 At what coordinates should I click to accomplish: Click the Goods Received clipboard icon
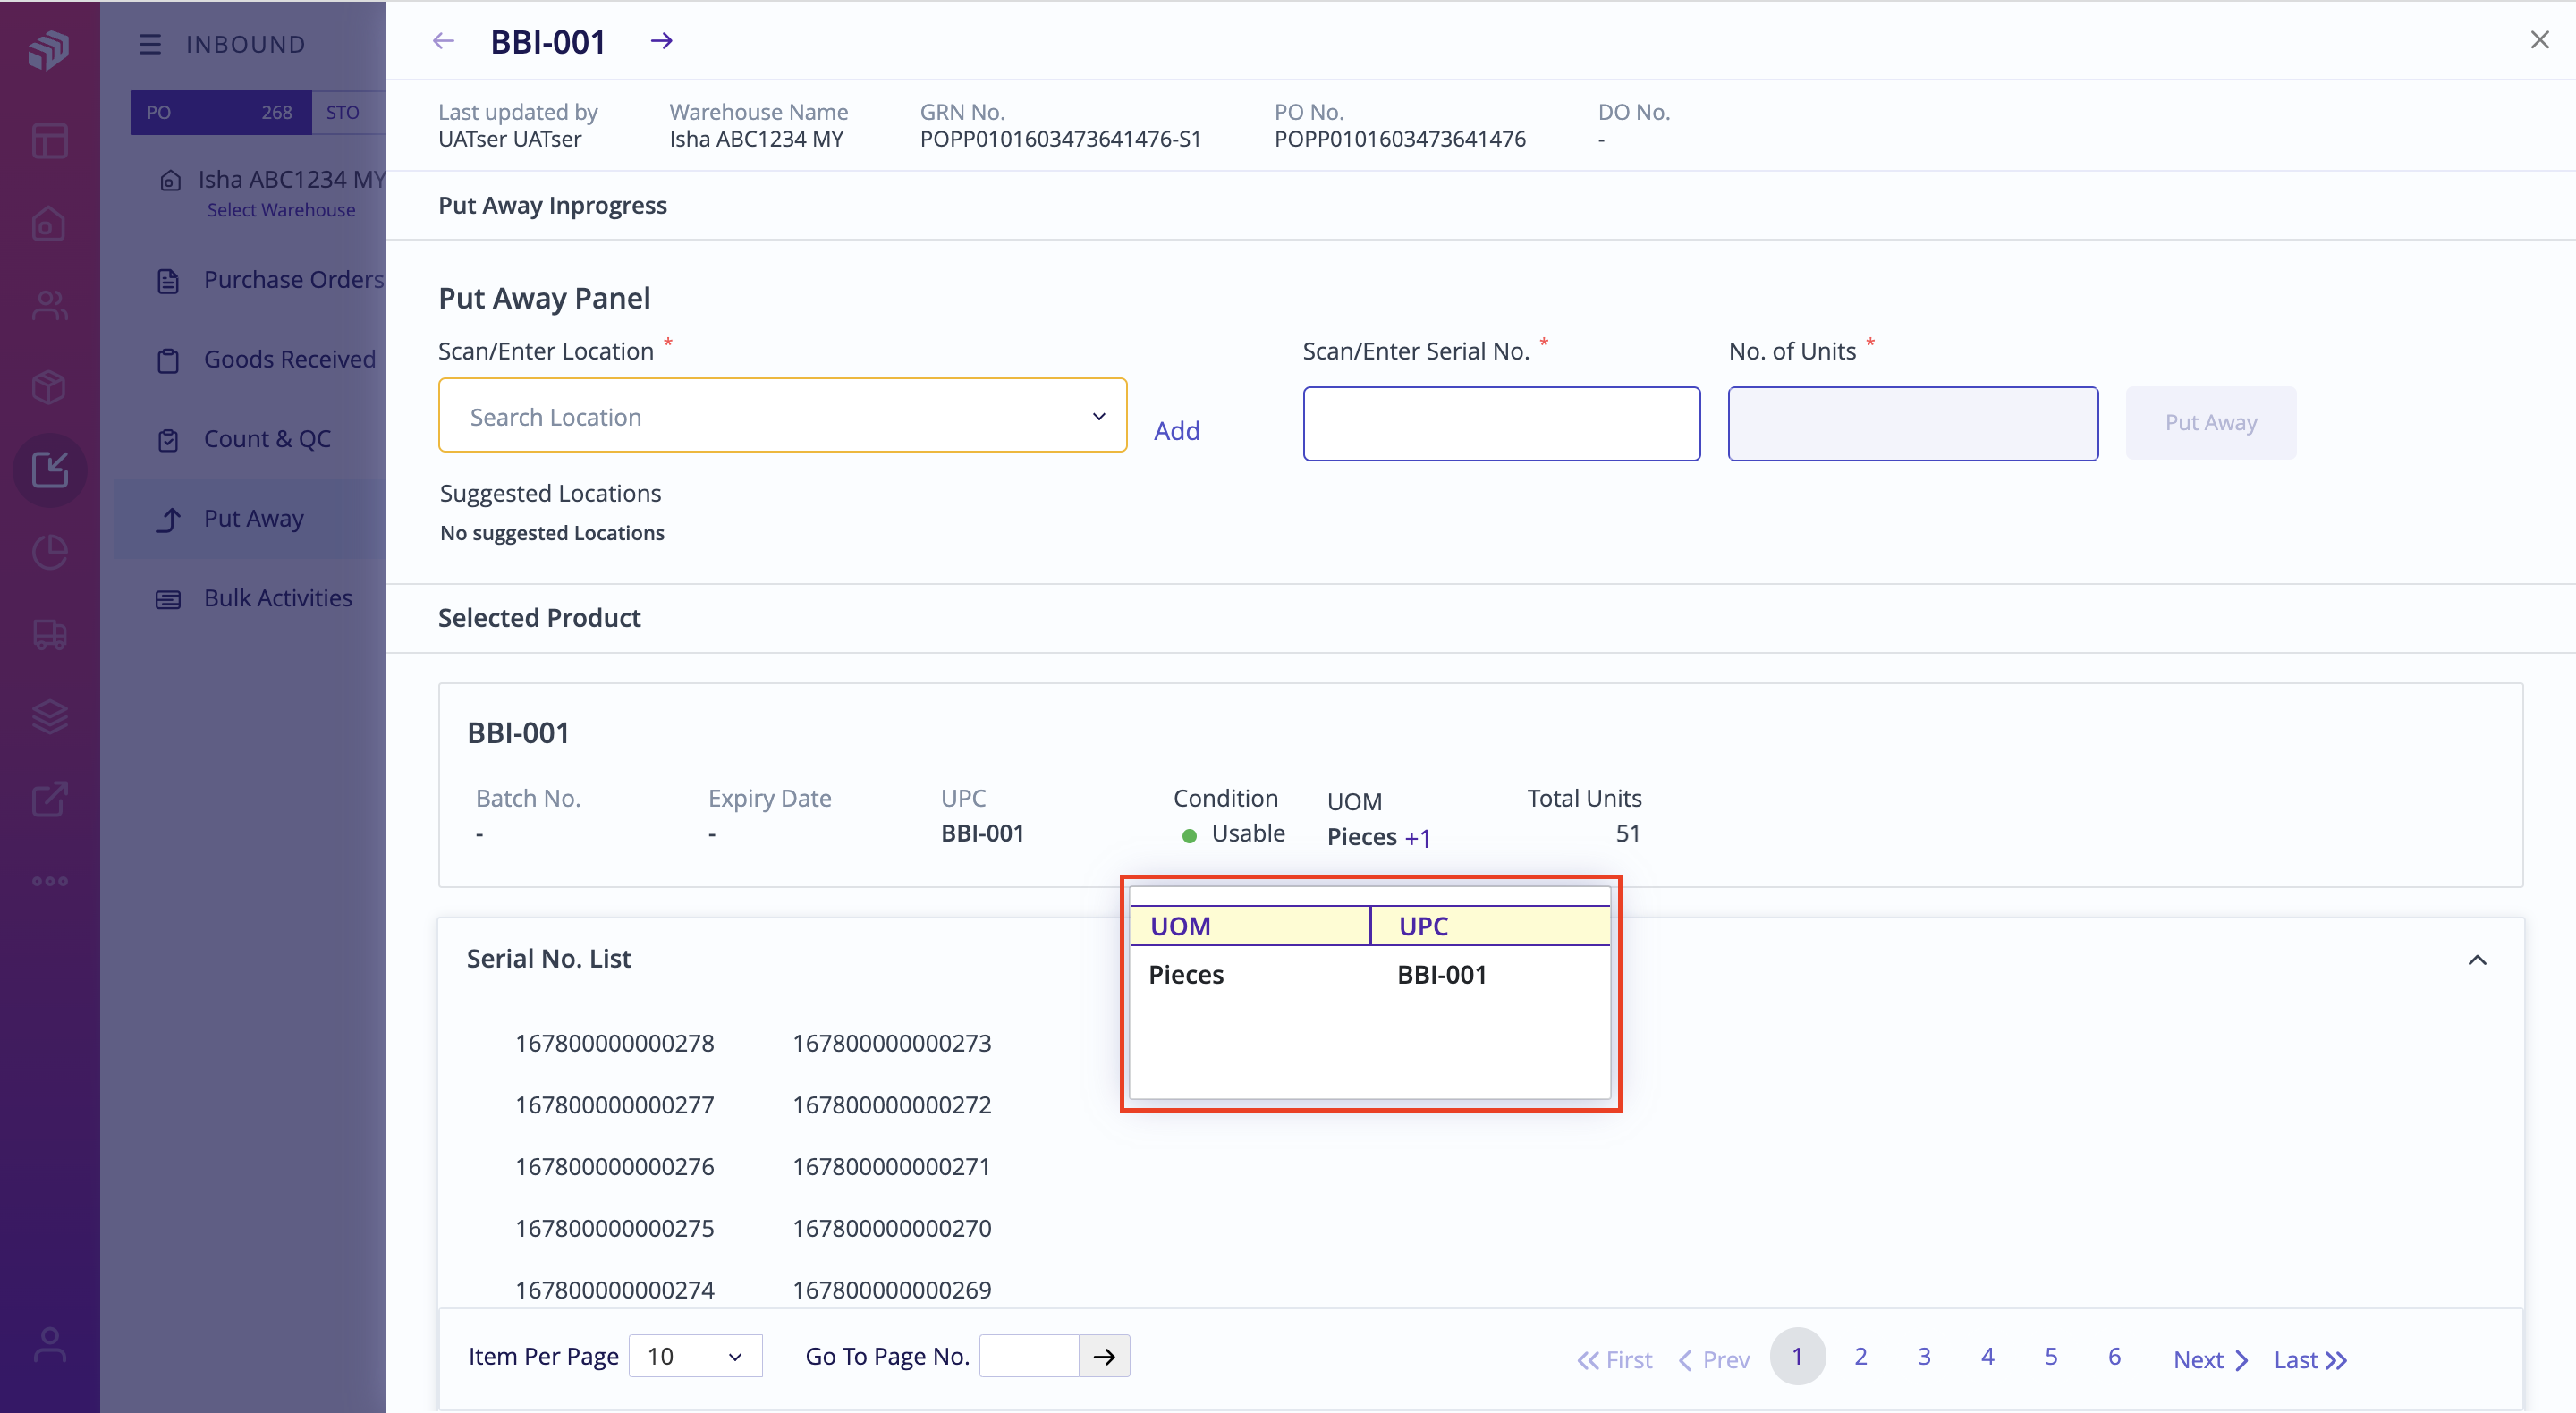coord(168,360)
